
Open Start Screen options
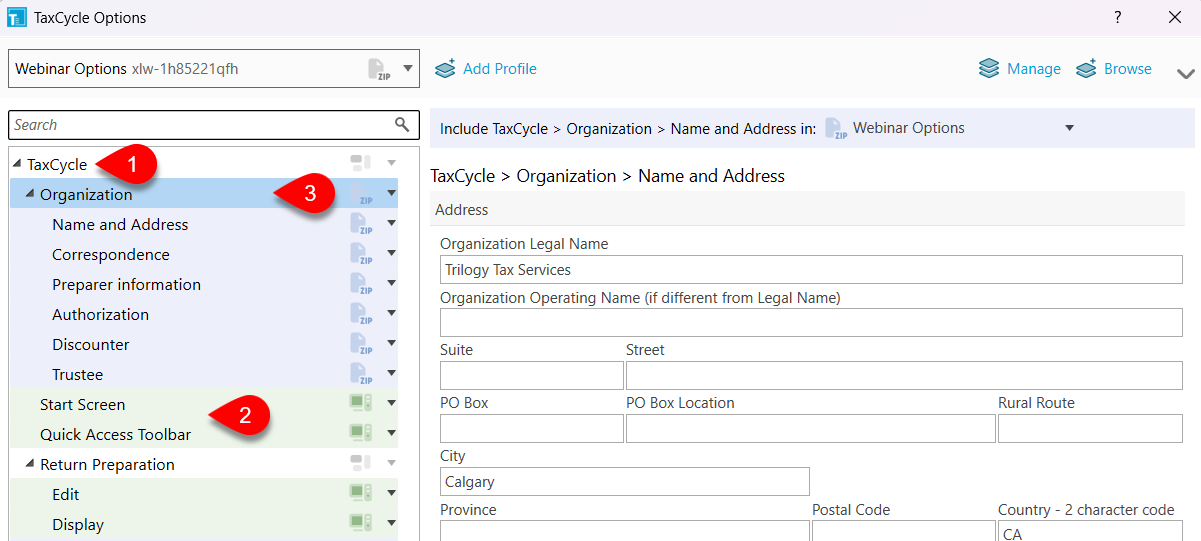click(83, 404)
